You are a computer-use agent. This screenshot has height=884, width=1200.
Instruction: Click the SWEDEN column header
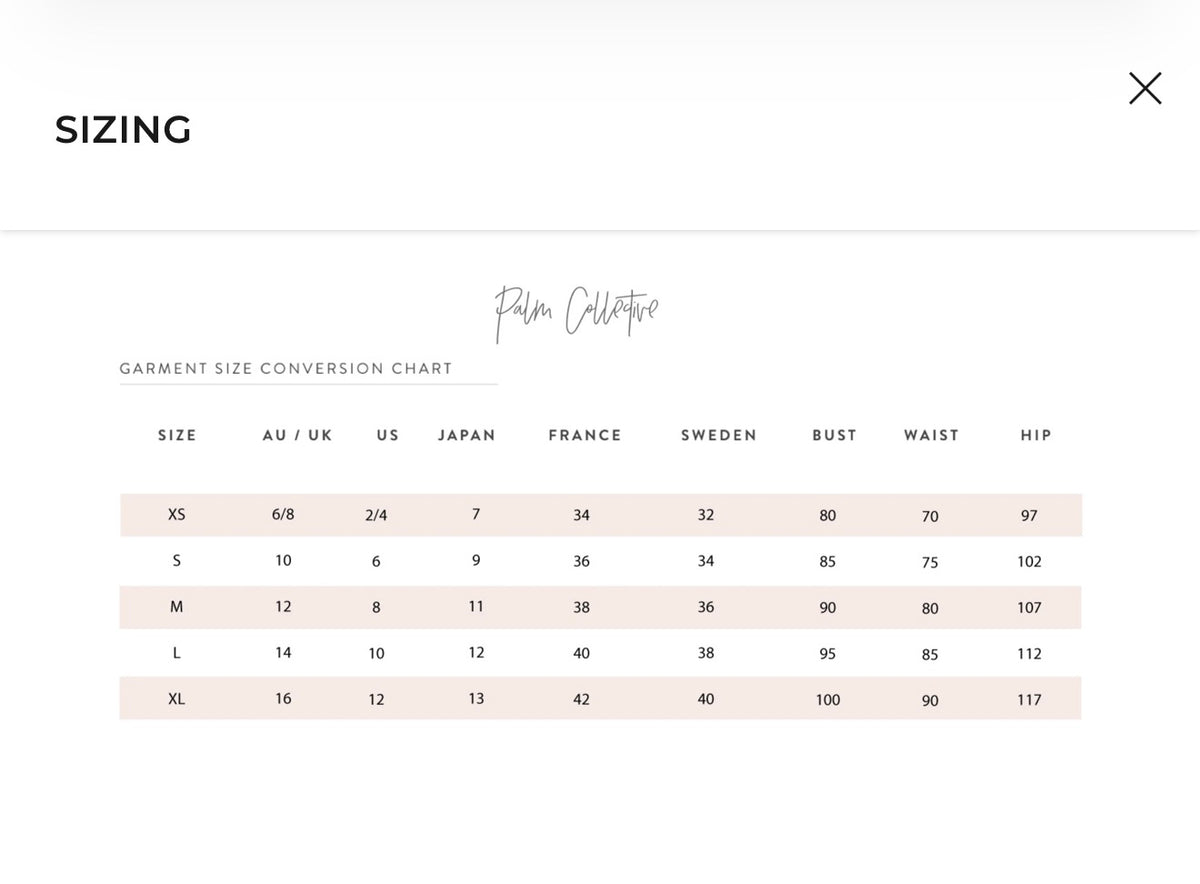point(718,435)
